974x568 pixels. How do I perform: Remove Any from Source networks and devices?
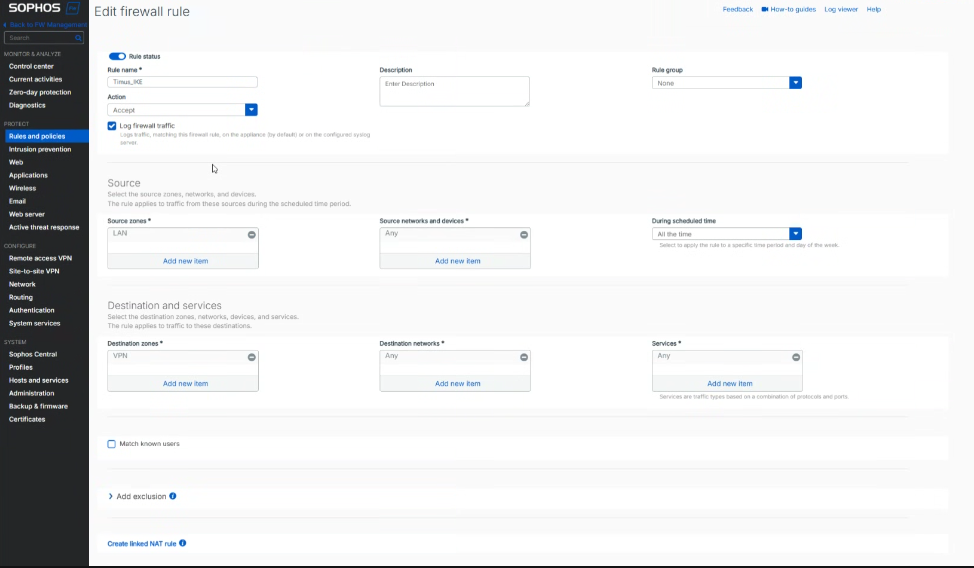pos(524,235)
